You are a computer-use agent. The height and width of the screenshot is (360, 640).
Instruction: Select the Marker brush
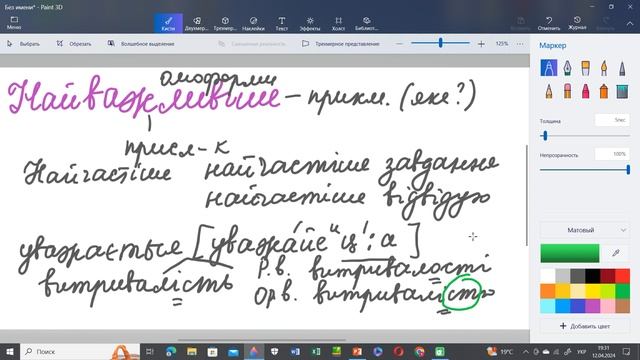[549, 68]
